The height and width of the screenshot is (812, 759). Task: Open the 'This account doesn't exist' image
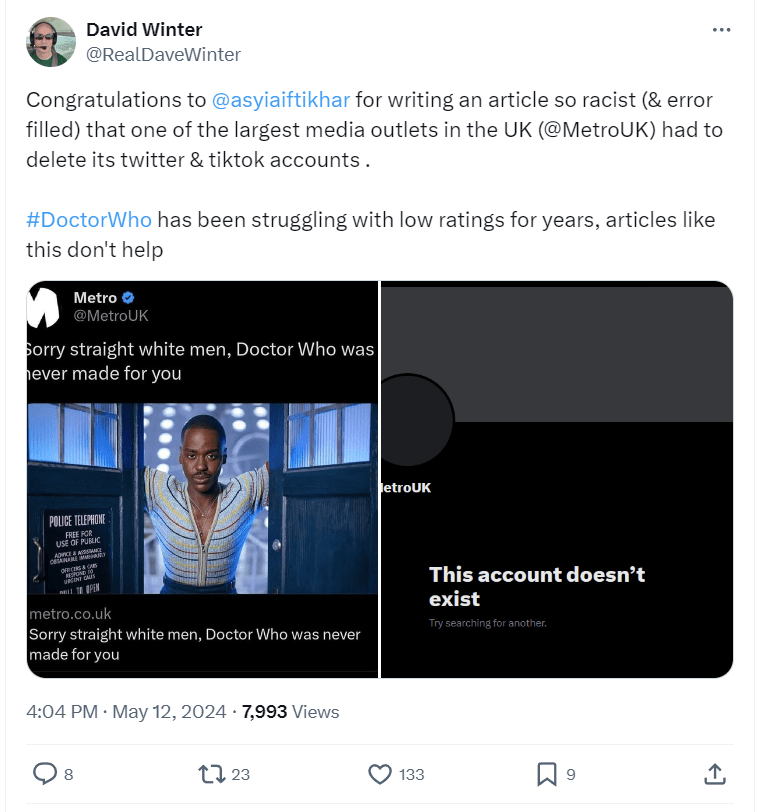557,480
